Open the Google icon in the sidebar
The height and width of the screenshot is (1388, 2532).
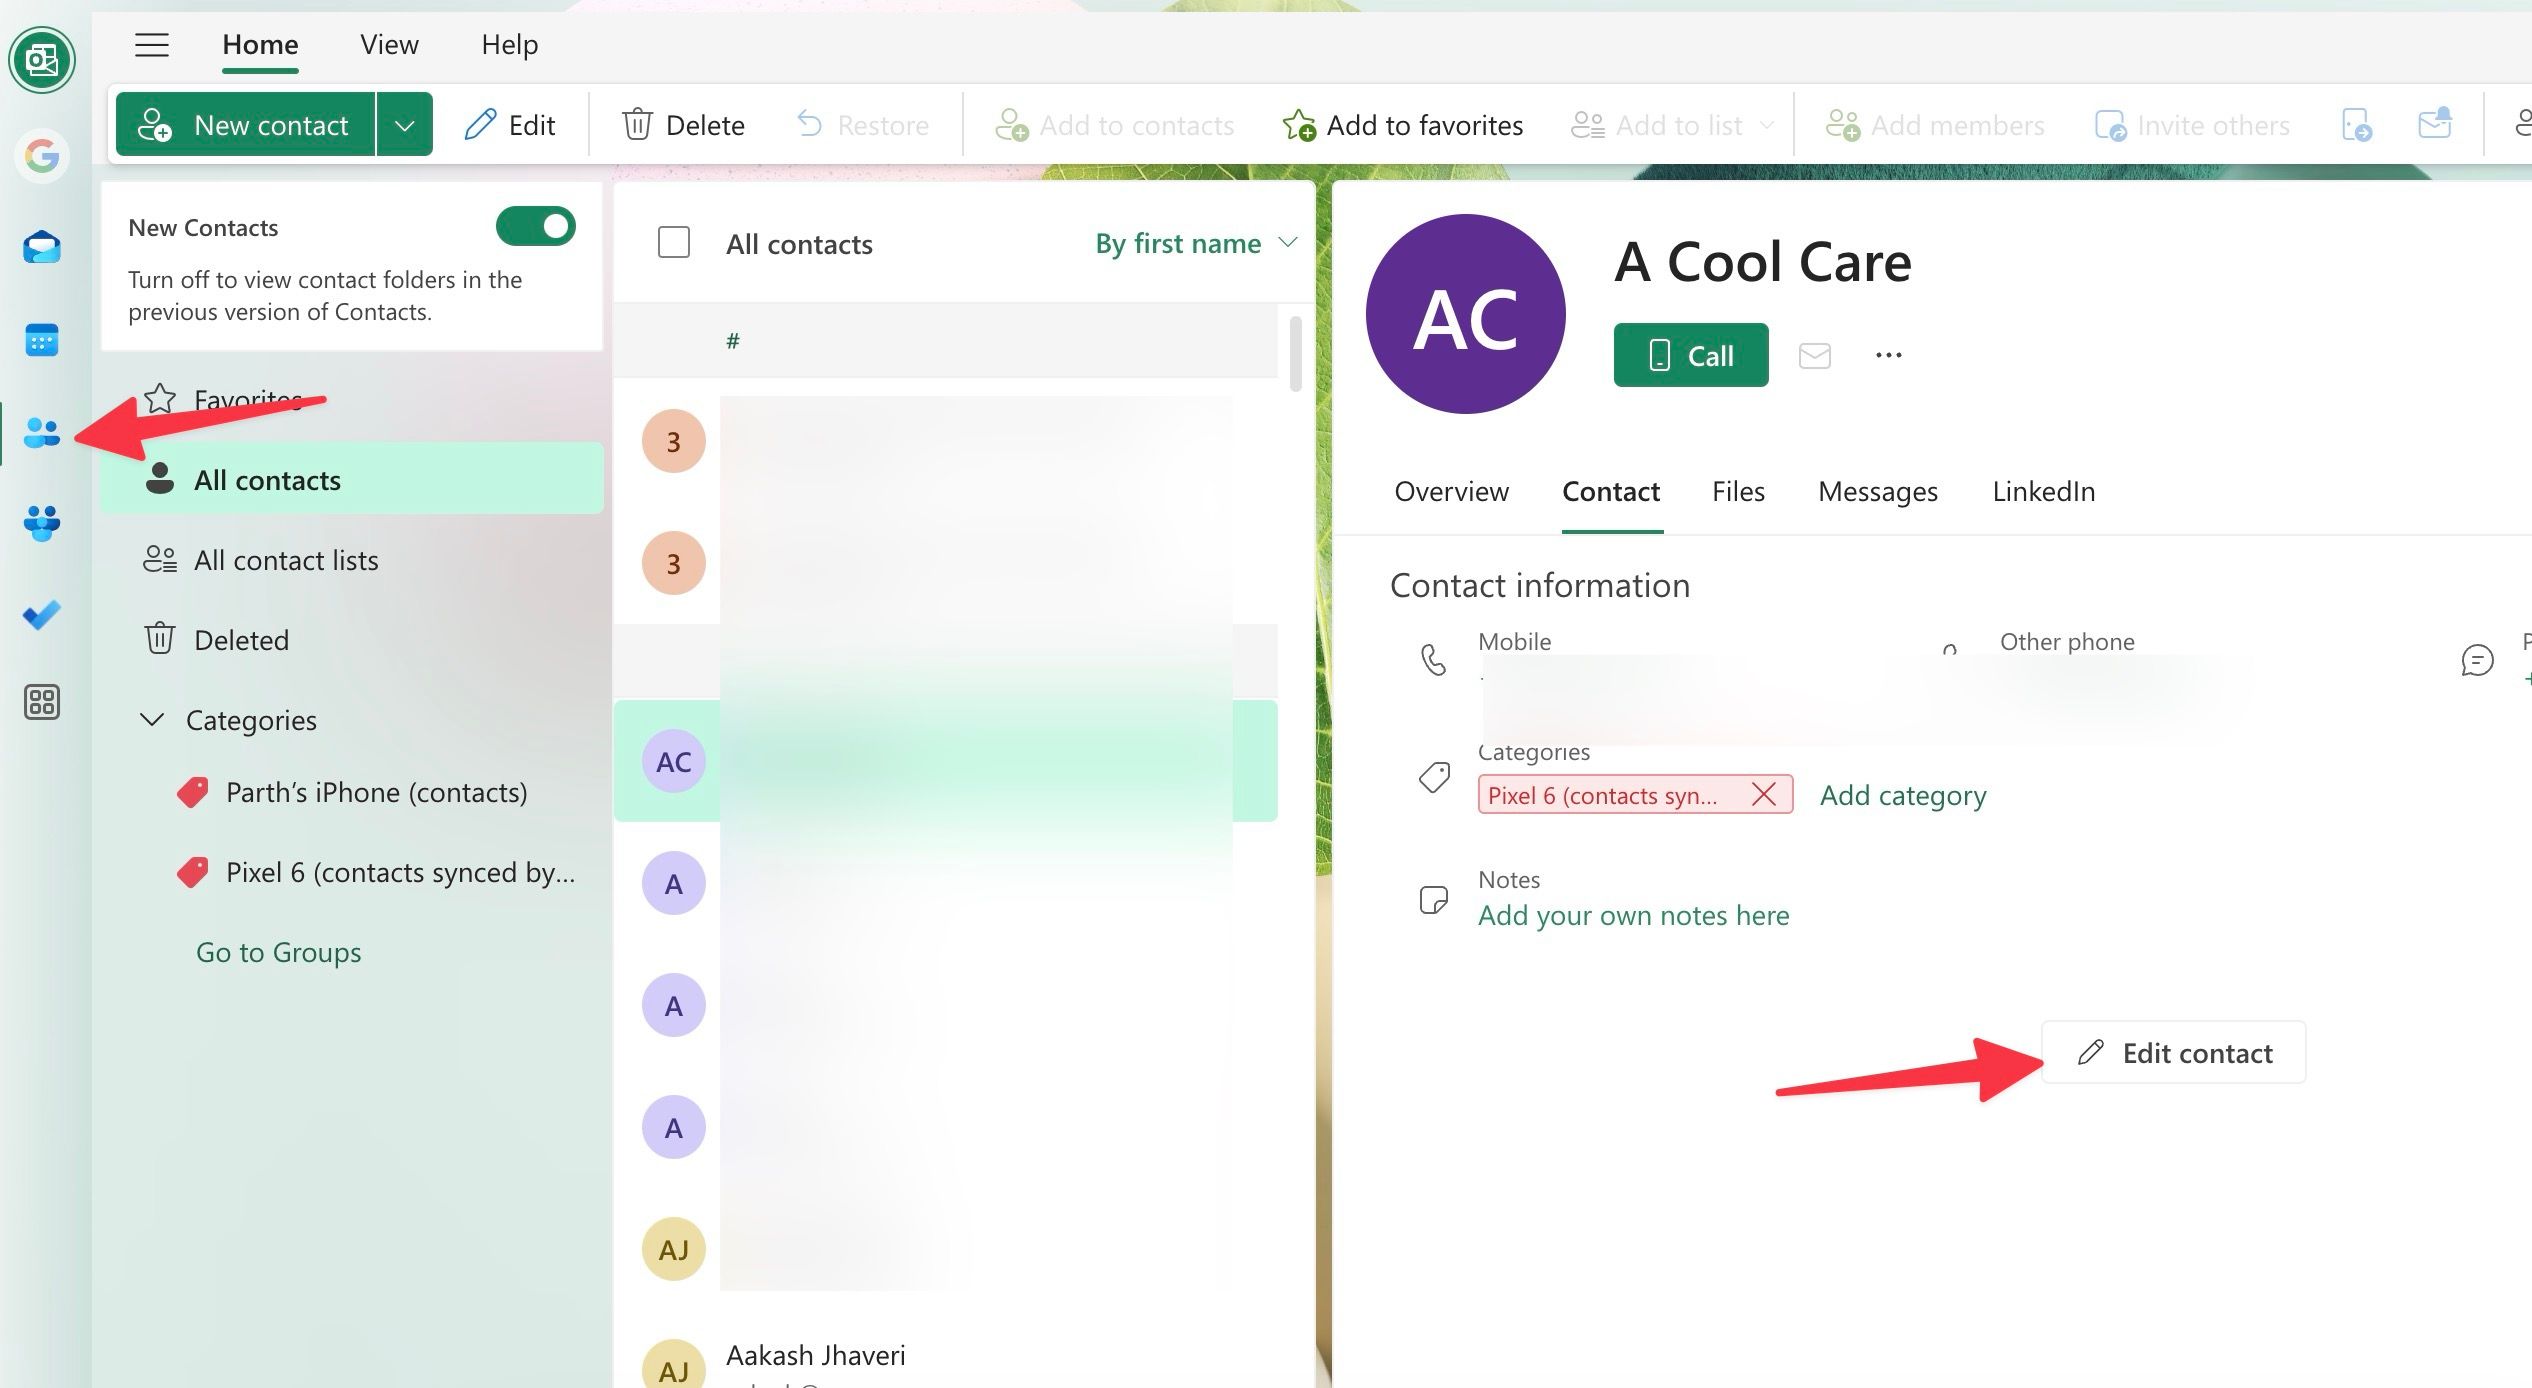(x=42, y=156)
